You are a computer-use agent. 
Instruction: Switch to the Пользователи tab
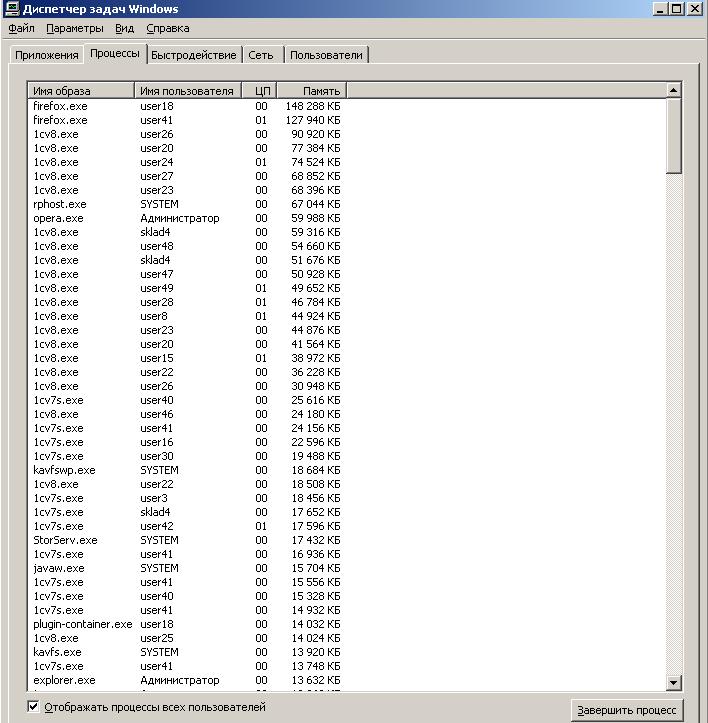326,55
